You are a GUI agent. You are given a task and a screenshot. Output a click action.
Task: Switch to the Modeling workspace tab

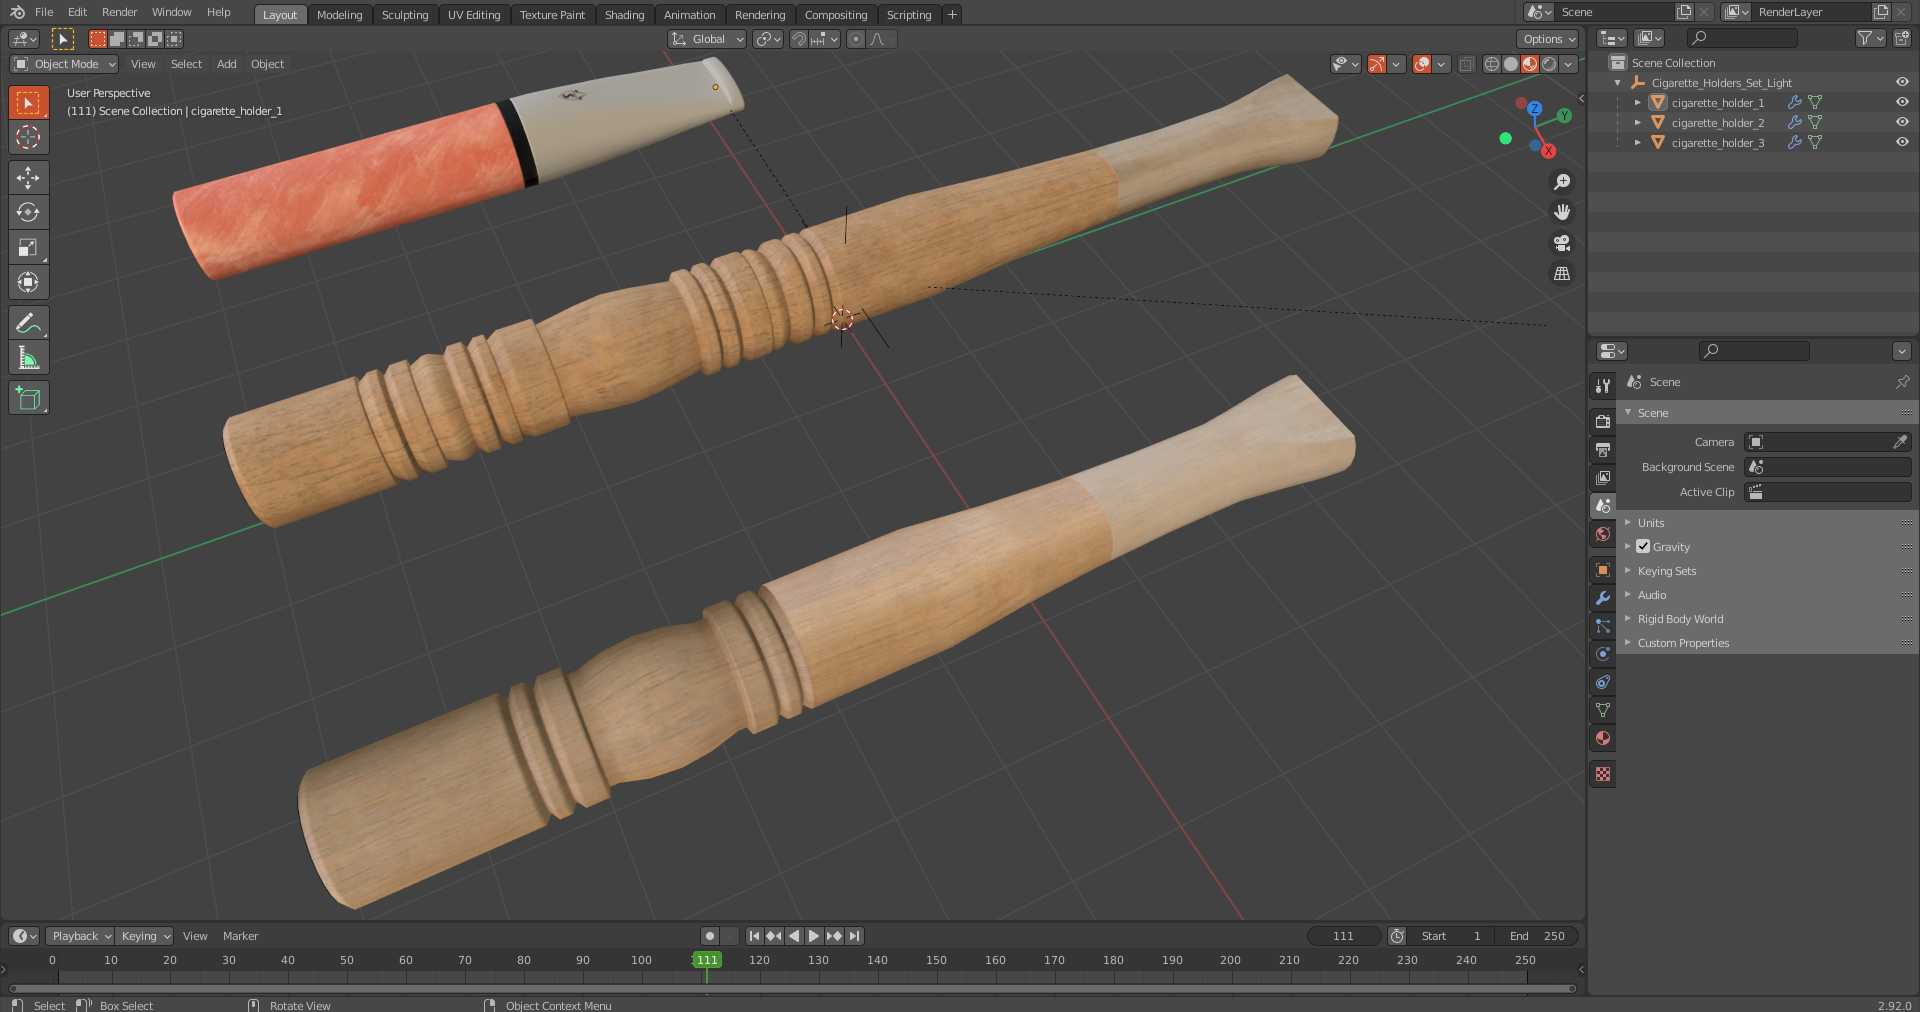(339, 15)
